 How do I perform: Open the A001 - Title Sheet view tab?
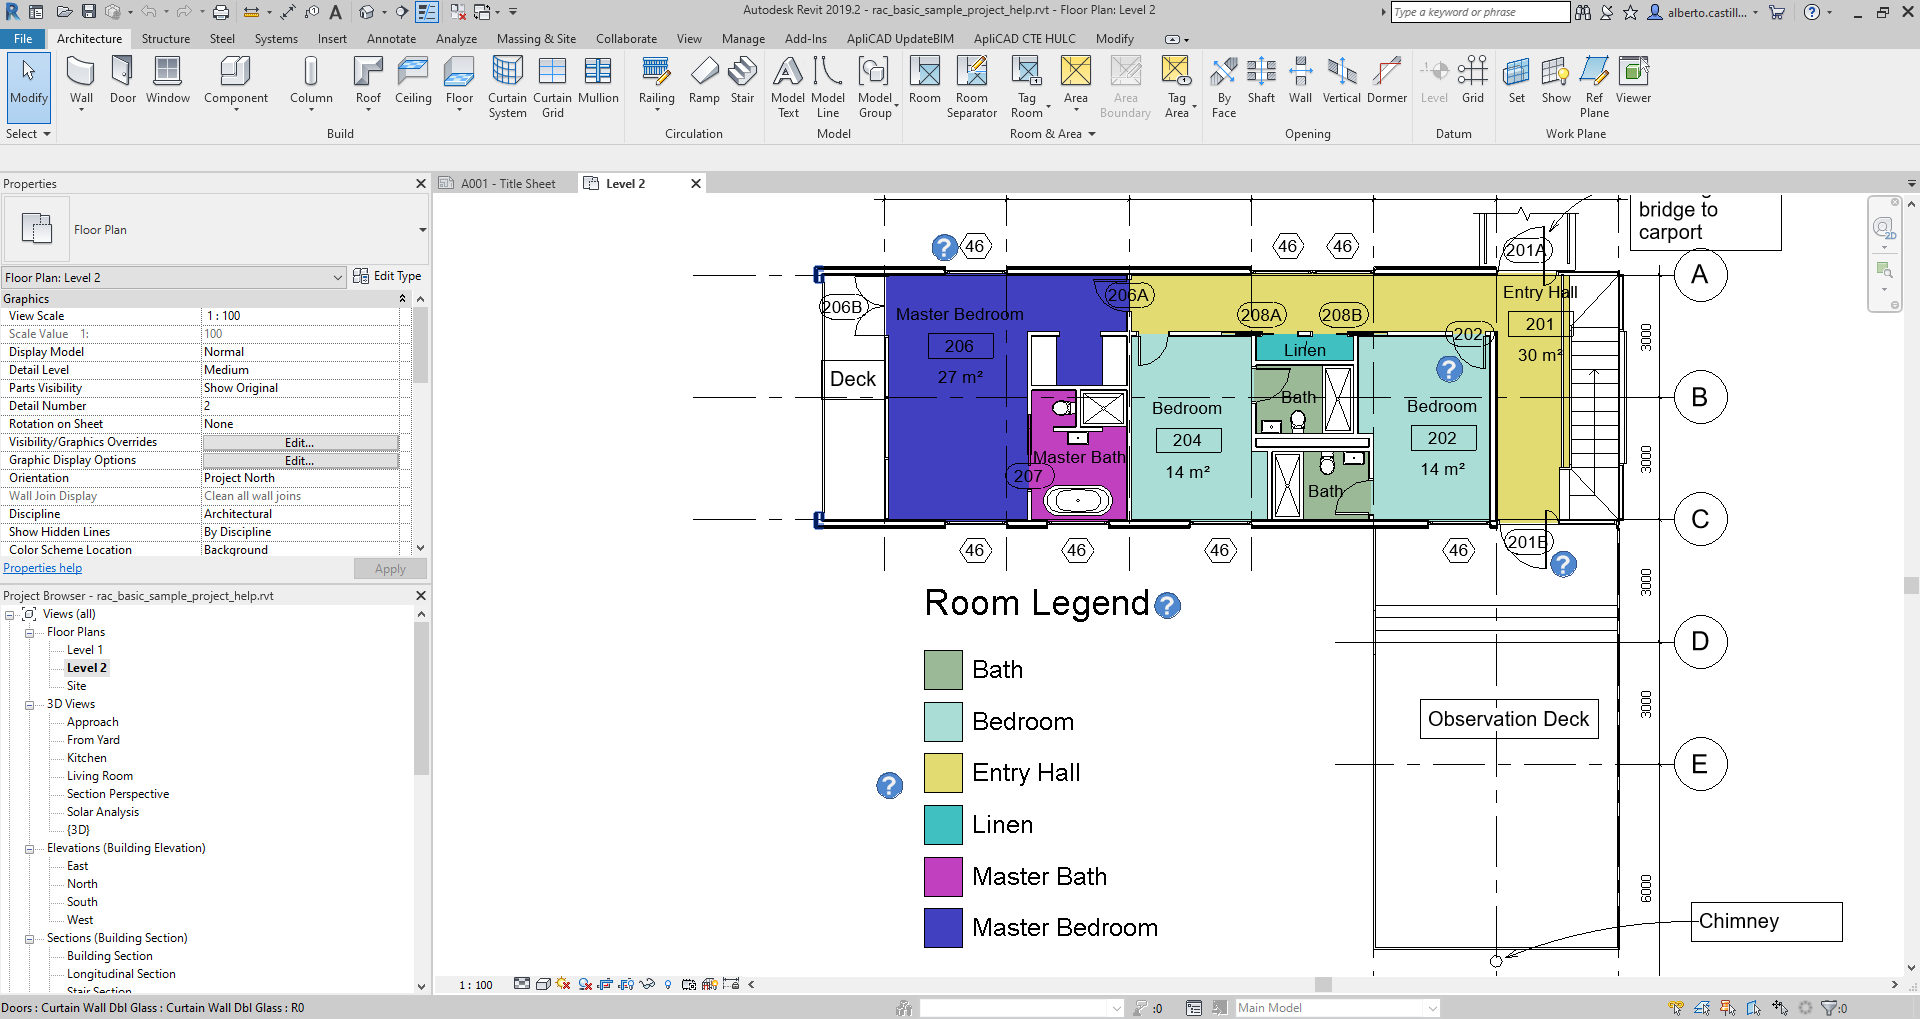click(x=506, y=183)
